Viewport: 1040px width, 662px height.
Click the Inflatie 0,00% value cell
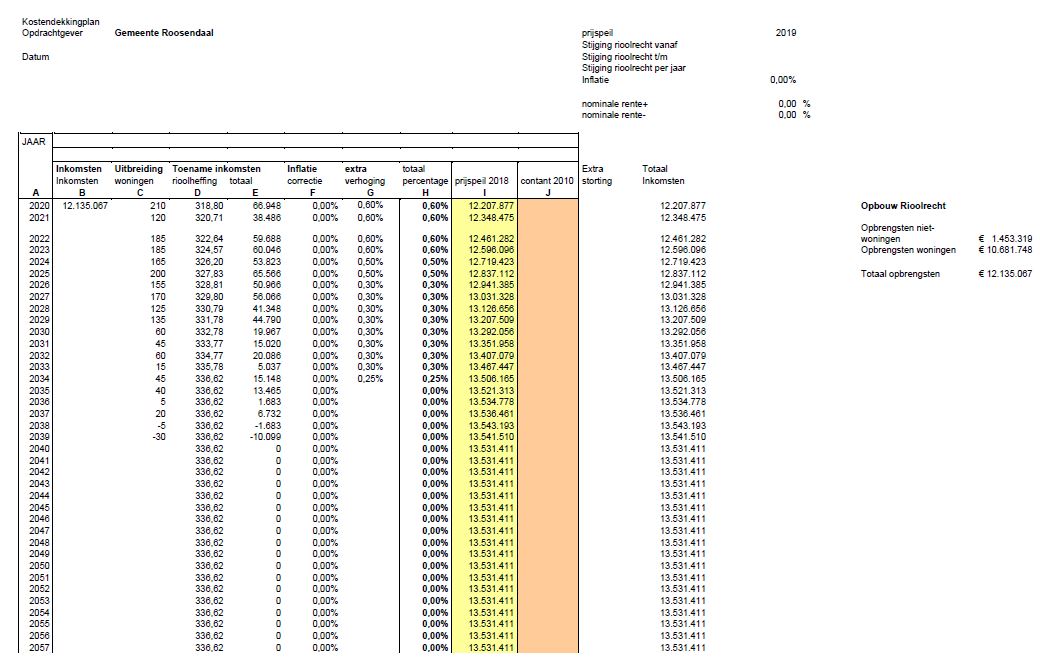(783, 80)
